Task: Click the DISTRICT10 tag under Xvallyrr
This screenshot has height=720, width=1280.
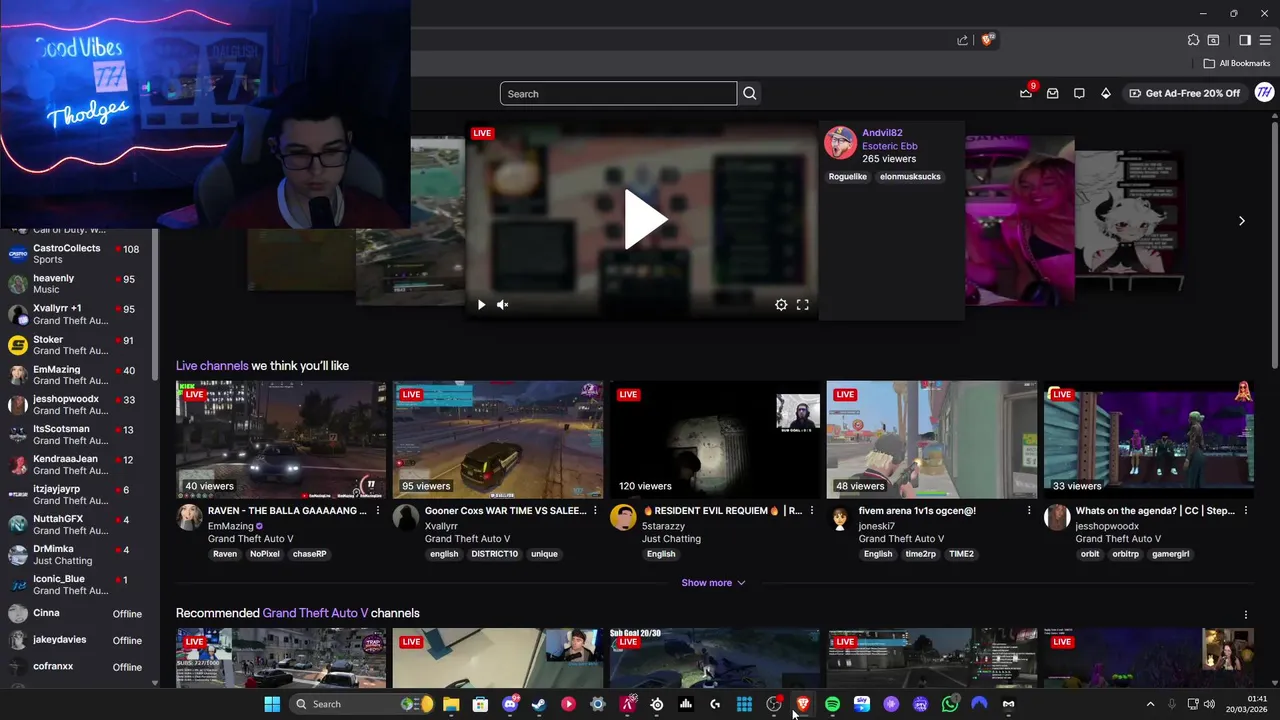Action: click(495, 554)
